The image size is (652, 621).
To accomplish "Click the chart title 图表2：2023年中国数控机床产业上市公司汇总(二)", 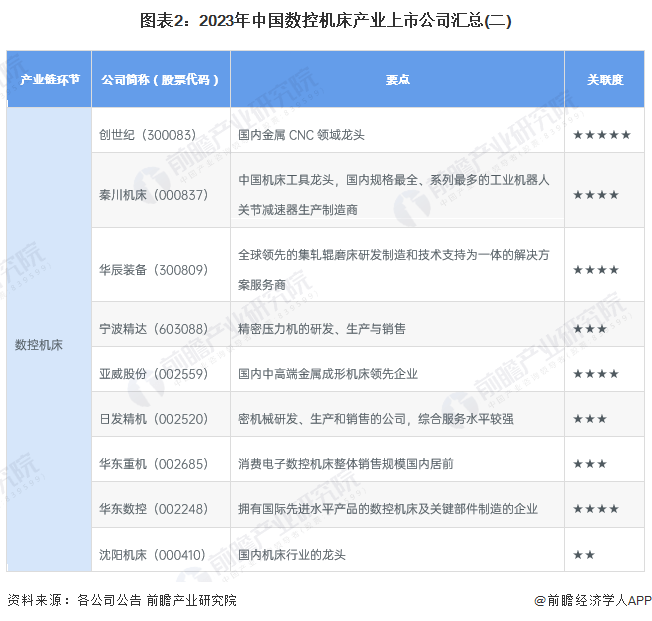I will (325, 21).
